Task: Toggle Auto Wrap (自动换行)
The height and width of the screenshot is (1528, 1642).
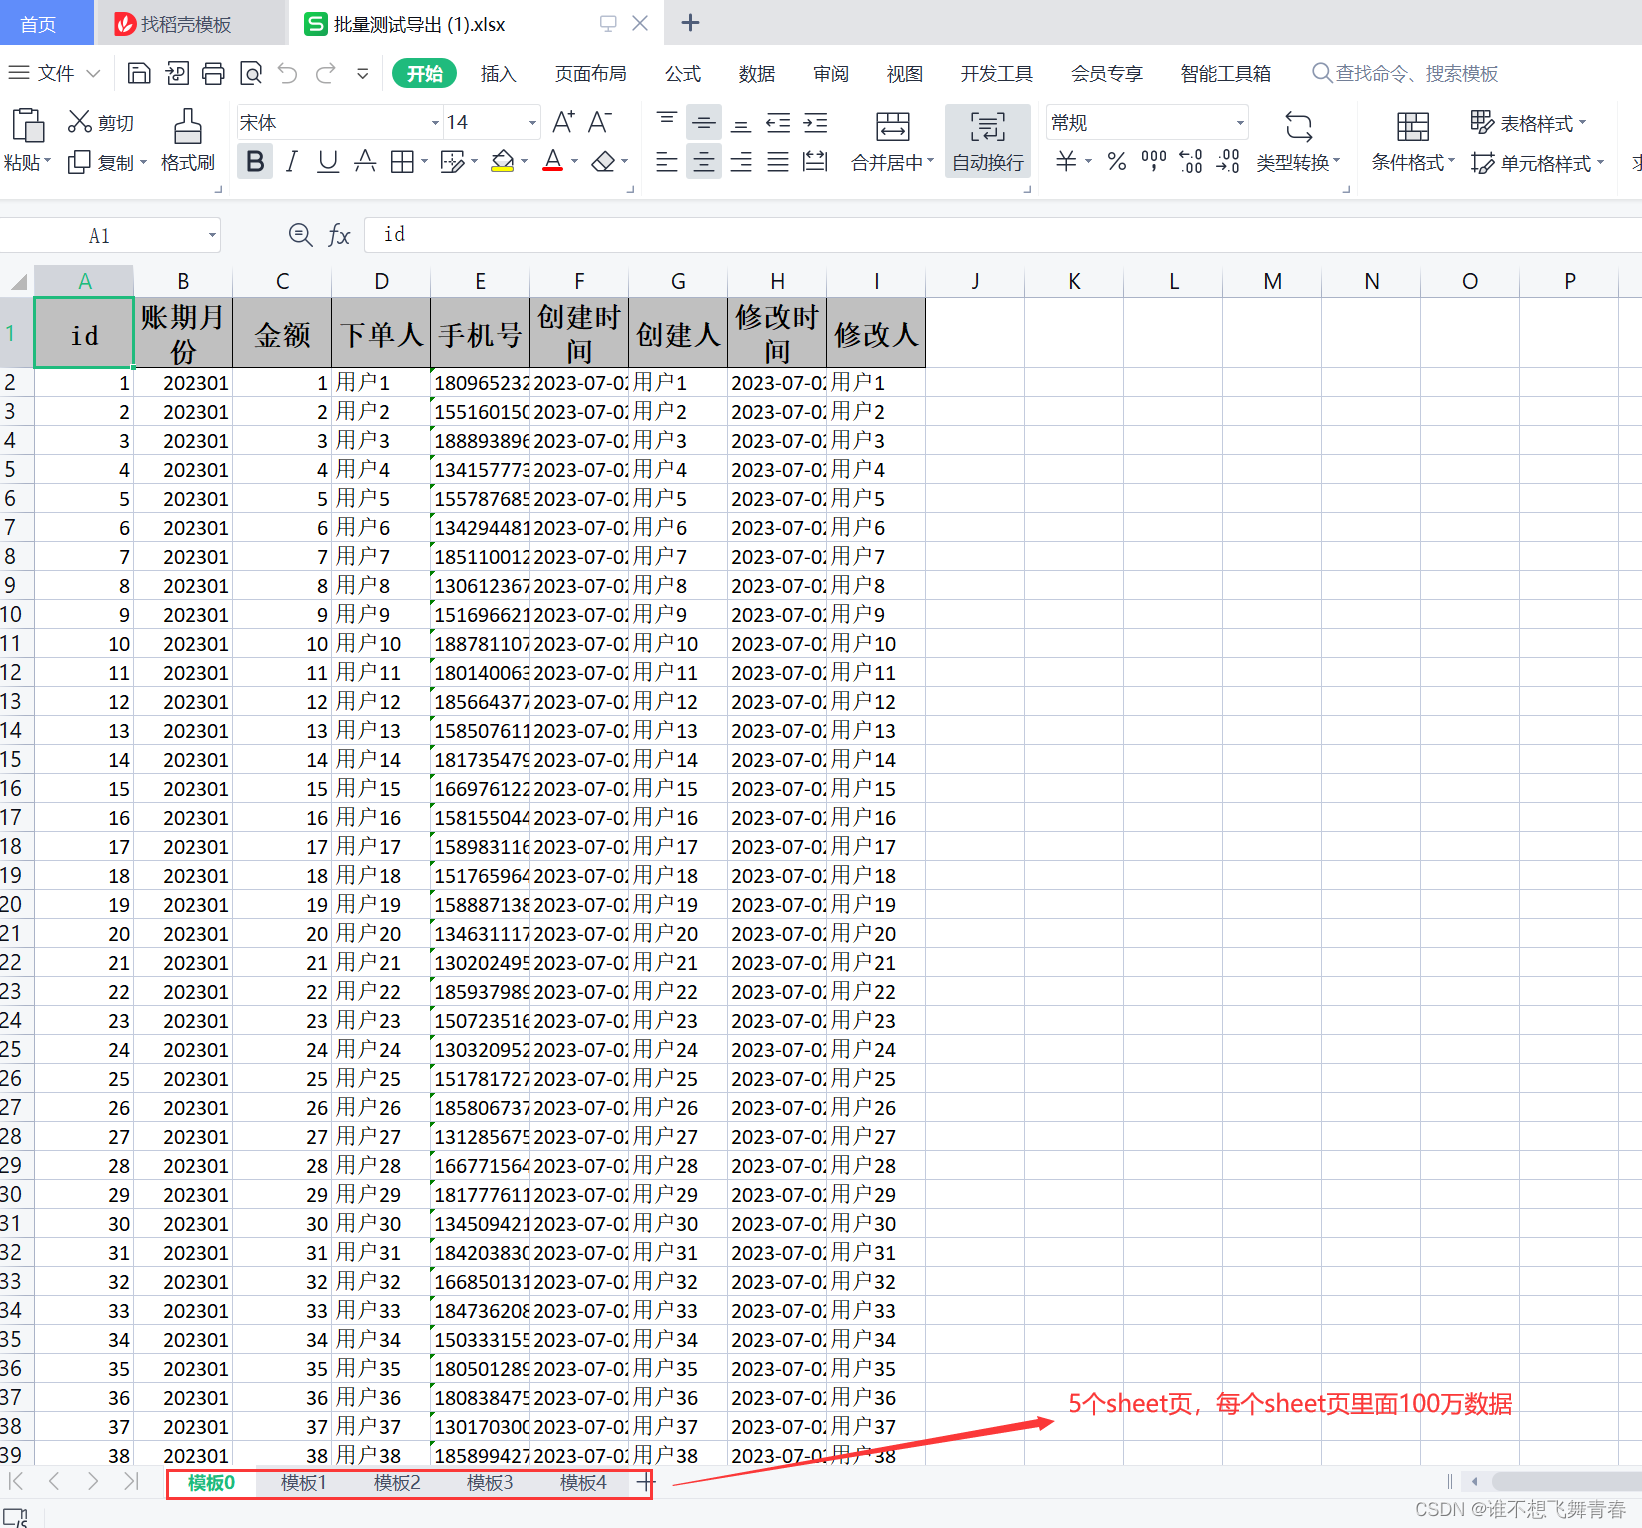Action: pyautogui.click(x=987, y=141)
